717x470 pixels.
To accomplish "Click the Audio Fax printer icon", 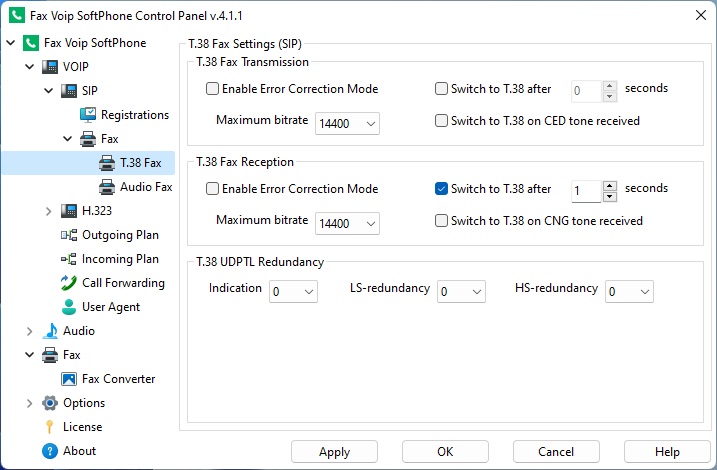I will tap(107, 187).
